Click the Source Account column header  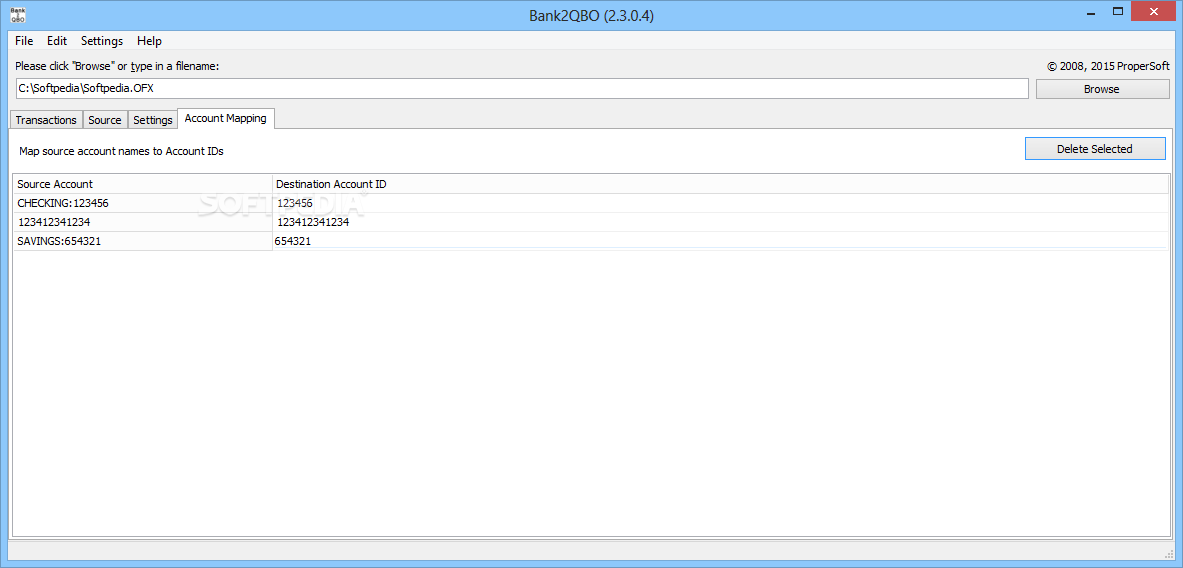click(143, 184)
